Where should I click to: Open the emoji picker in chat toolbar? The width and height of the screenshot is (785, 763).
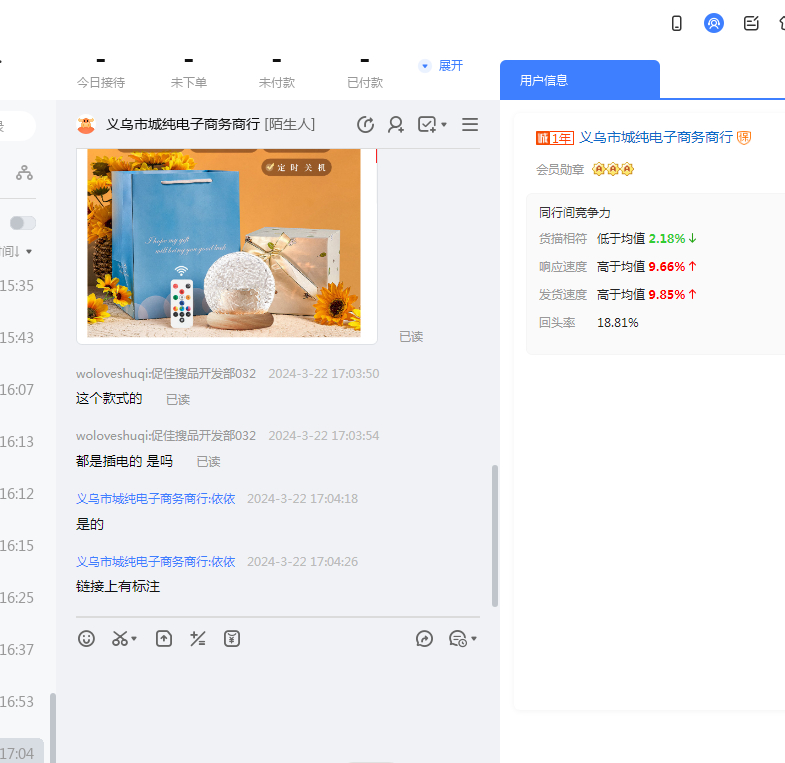[87, 638]
